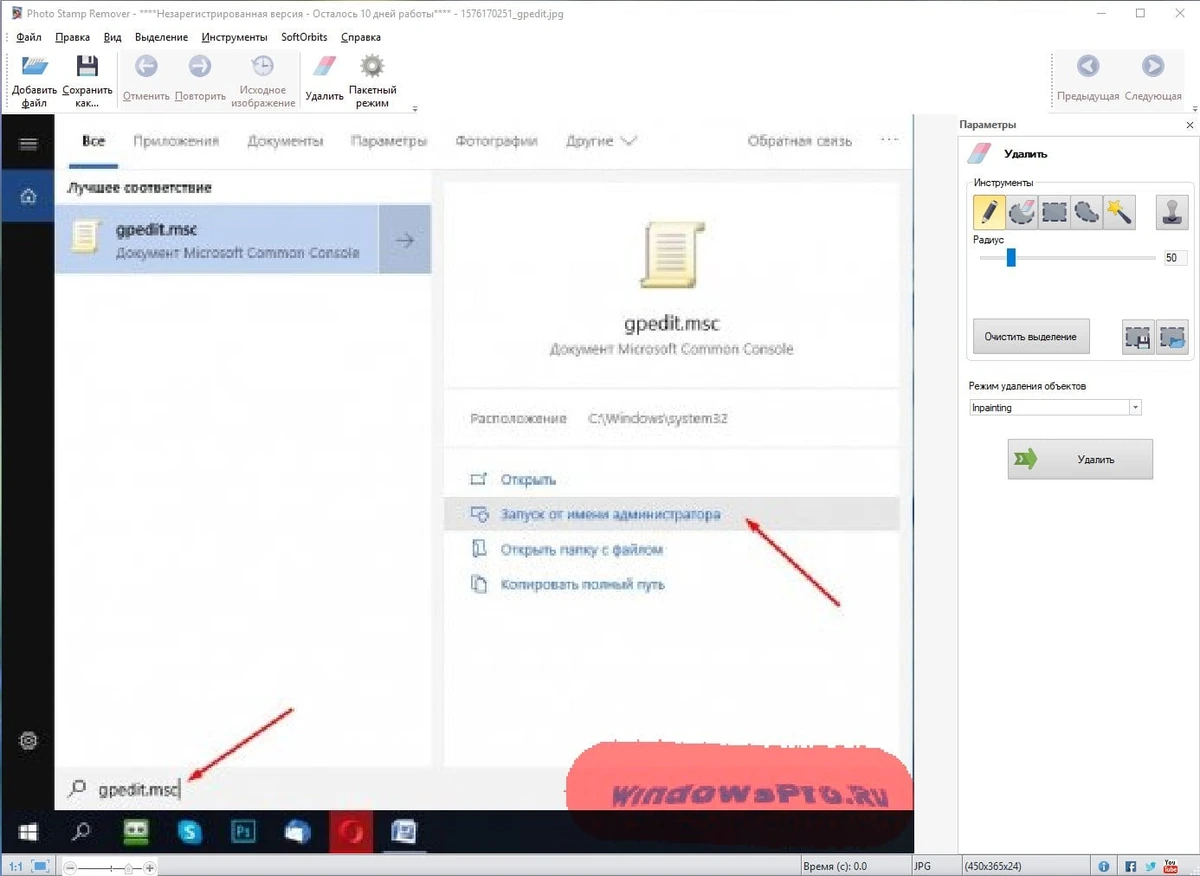Image resolution: width=1200 pixels, height=876 pixels.
Task: Open Batch mode gear icon
Action: 372,67
